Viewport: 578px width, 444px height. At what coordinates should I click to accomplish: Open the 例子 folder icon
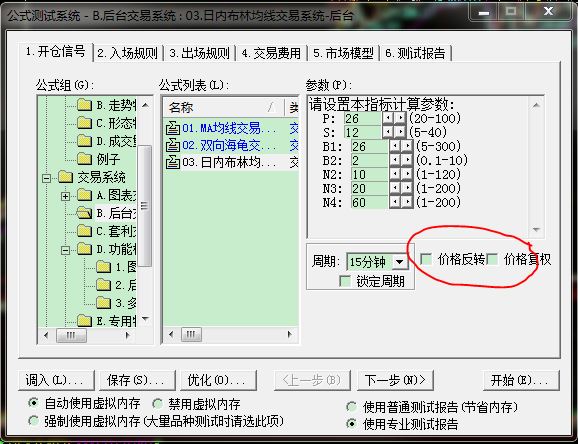84,159
